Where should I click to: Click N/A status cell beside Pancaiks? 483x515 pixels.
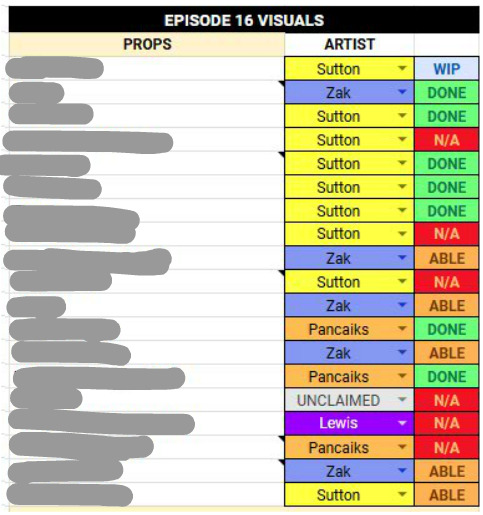point(447,447)
